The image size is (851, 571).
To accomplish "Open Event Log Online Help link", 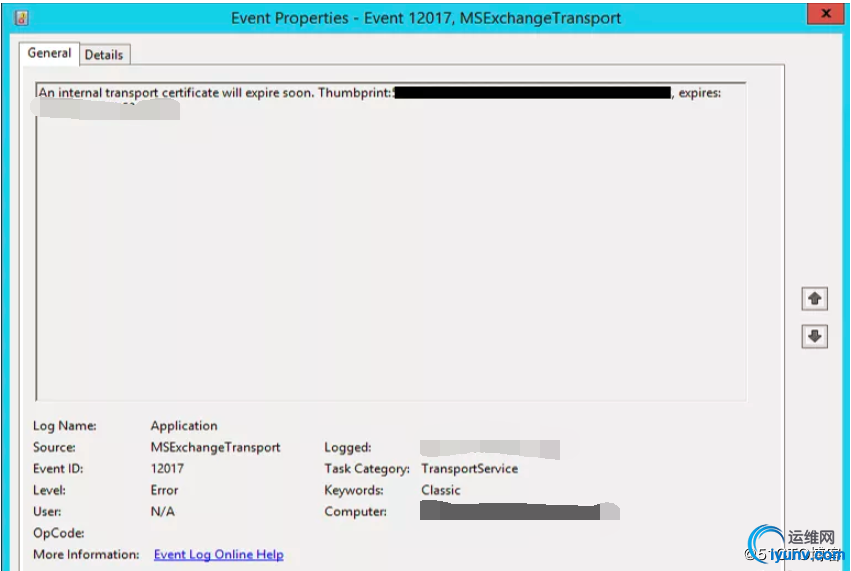I will (x=219, y=554).
